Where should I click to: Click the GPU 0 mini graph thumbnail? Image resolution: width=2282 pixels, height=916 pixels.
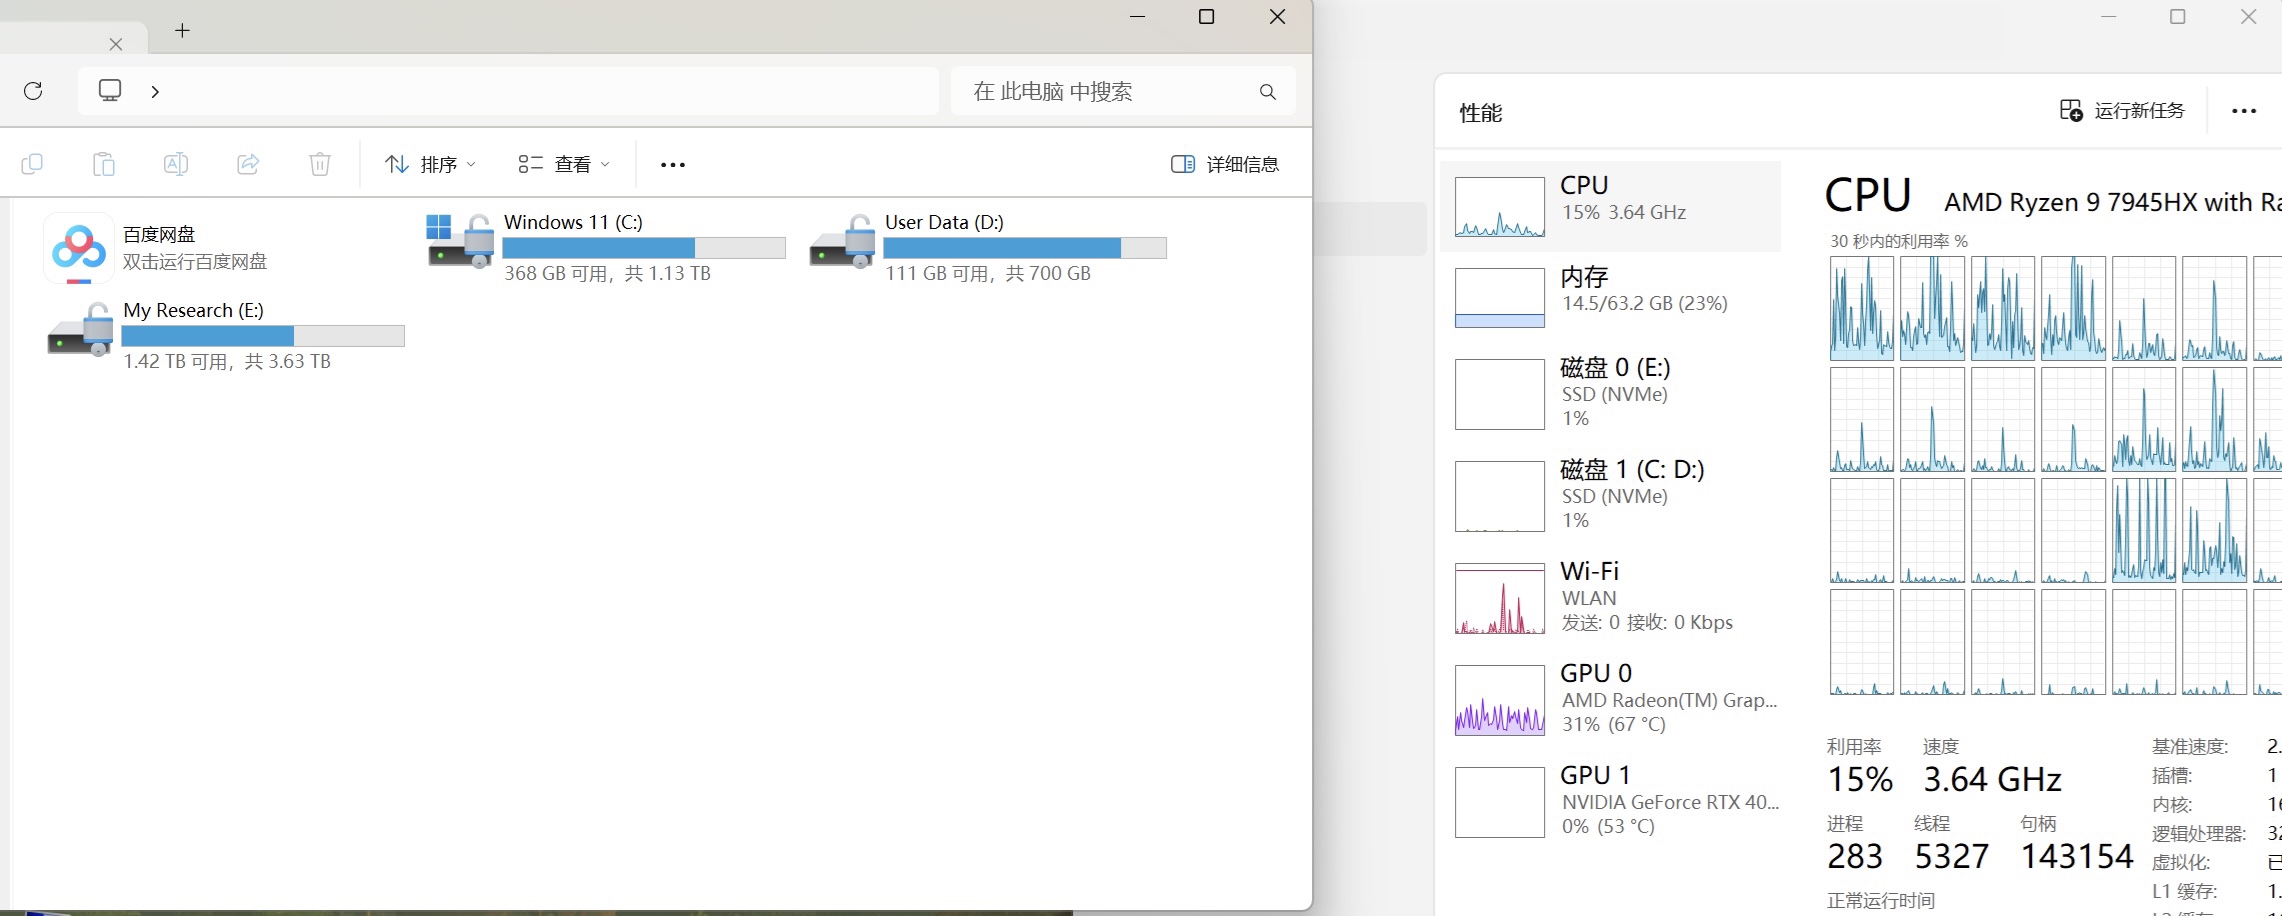1499,701
